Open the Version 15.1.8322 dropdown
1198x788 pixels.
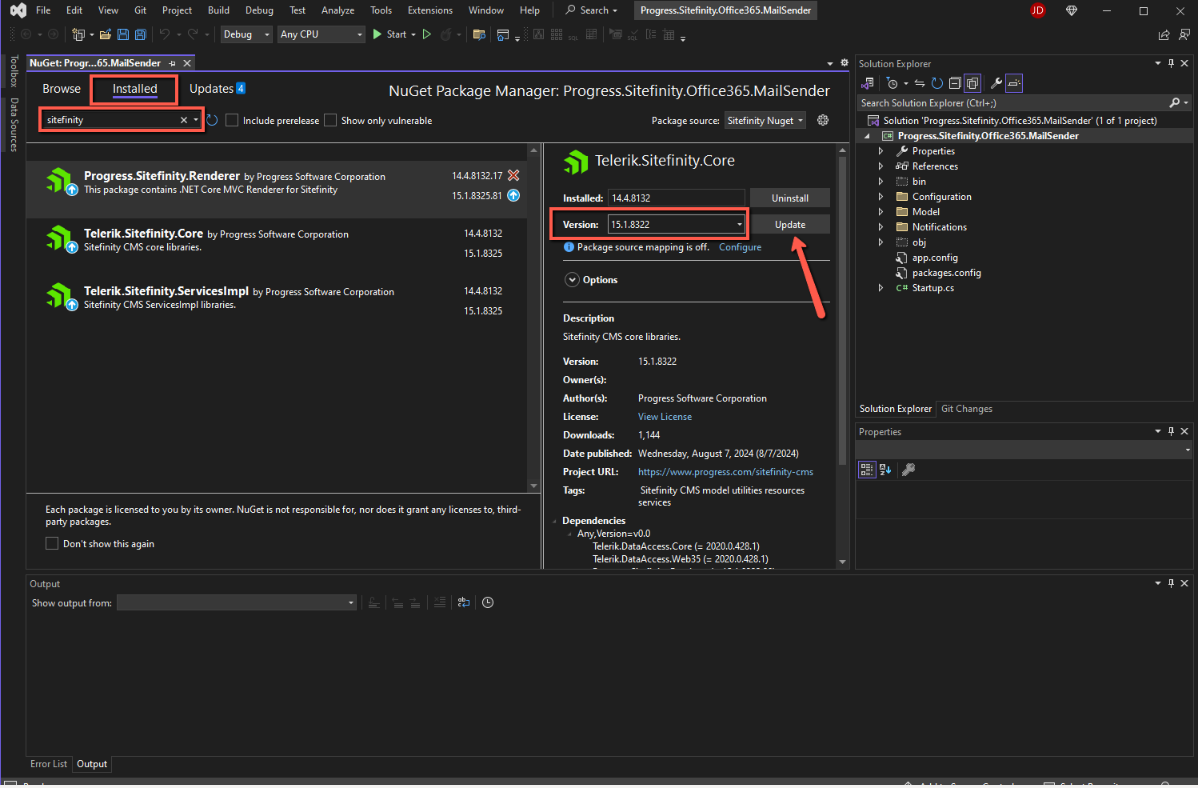[676, 225]
